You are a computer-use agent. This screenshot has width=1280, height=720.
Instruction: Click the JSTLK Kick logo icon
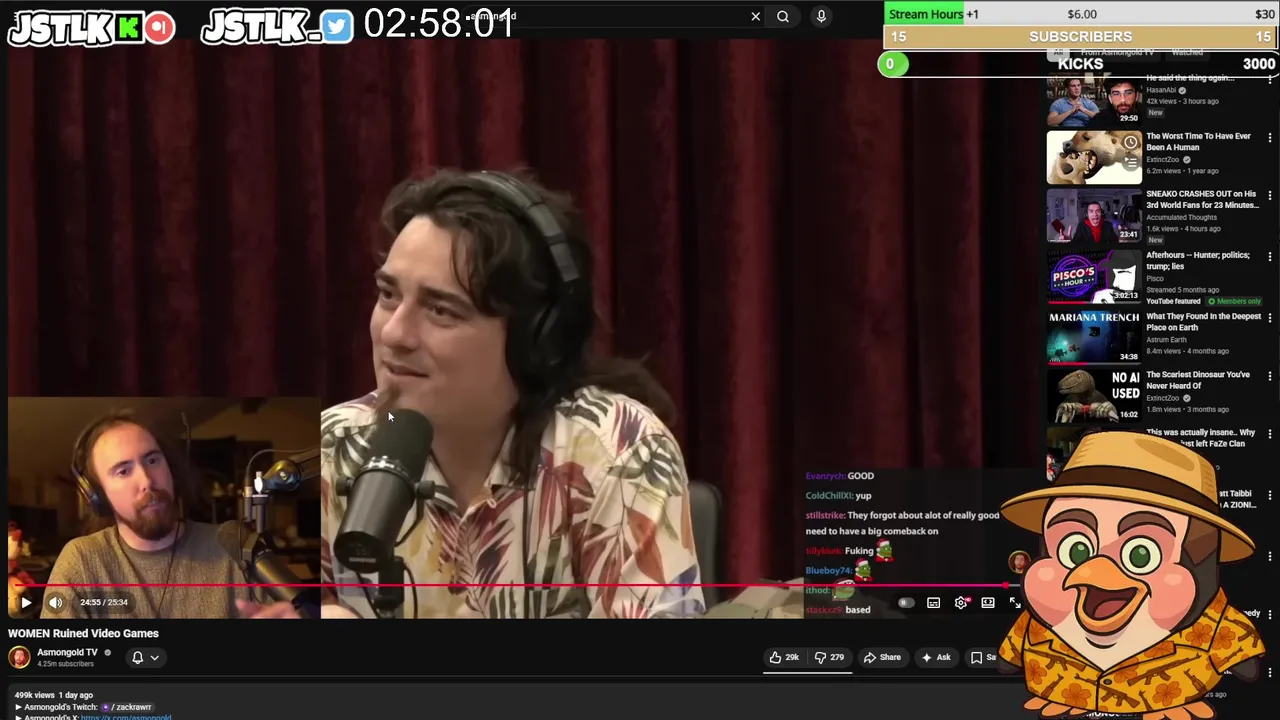(128, 28)
